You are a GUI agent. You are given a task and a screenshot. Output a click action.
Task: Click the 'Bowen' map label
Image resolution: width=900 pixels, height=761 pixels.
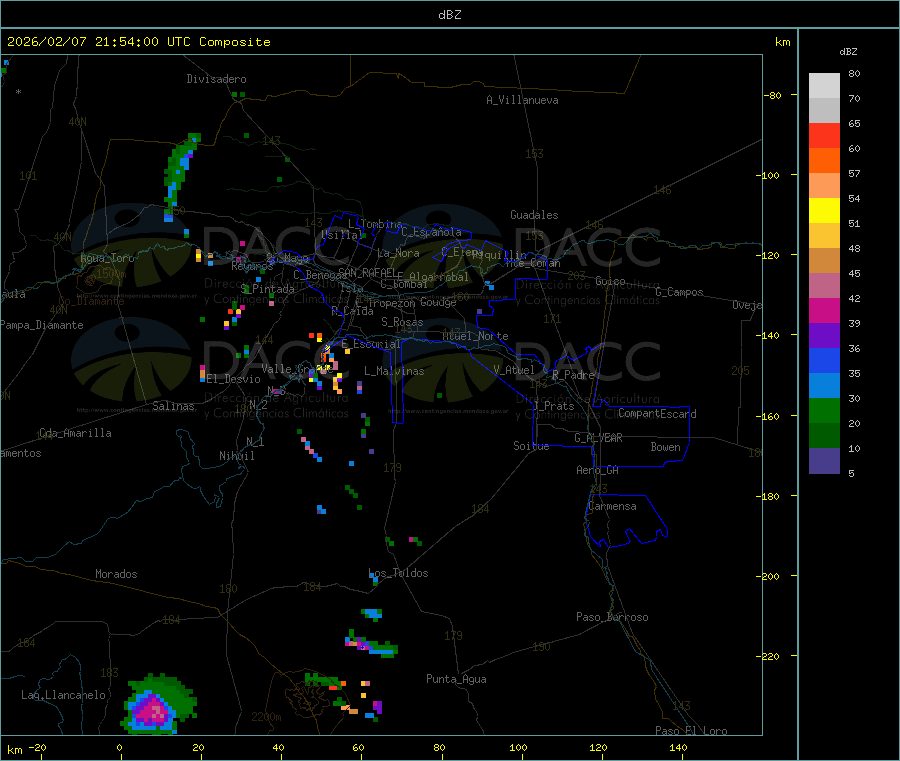[665, 447]
